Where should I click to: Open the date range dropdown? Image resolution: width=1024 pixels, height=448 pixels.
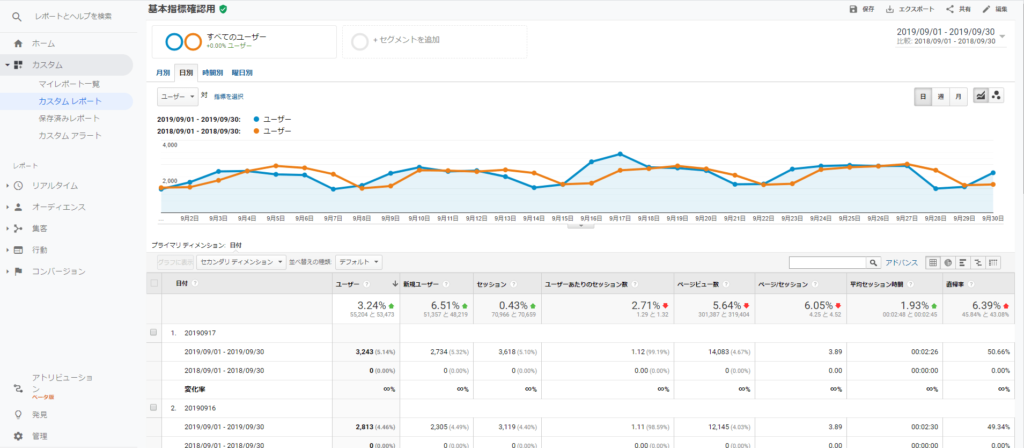(1003, 36)
